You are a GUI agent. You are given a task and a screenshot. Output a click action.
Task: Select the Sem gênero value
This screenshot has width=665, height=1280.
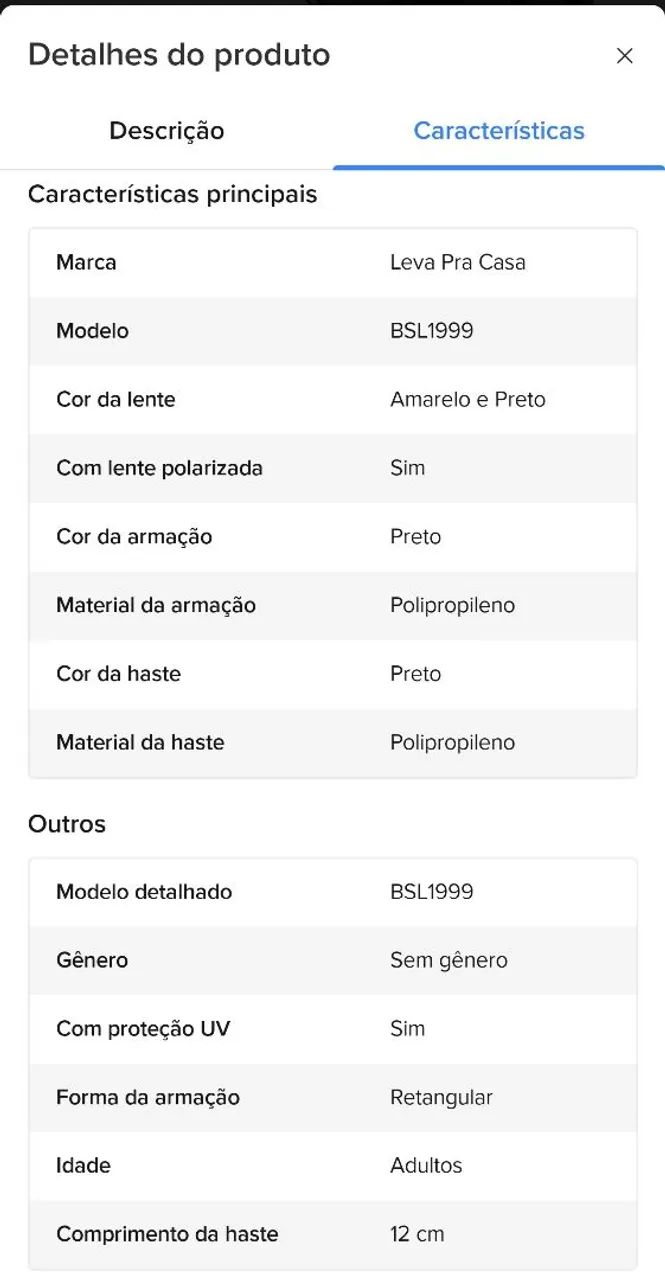pos(449,960)
